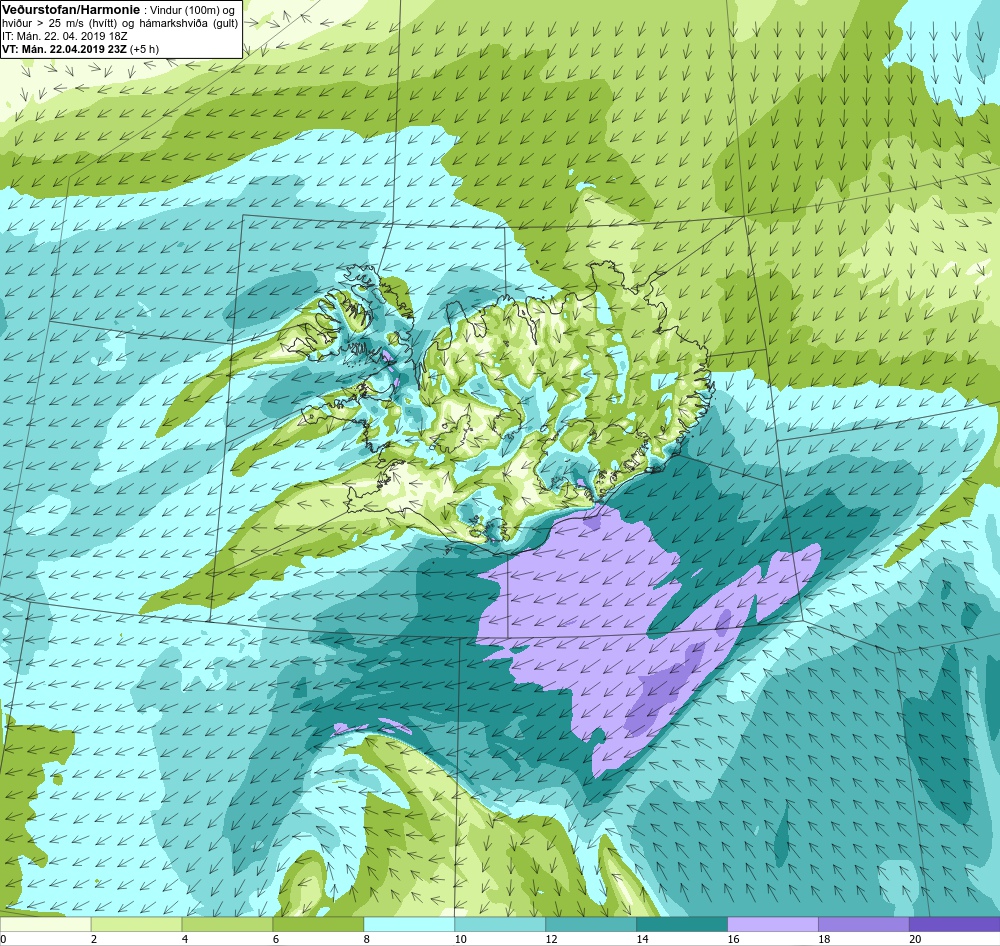
Task: Click the 'VT: Mán. 22.04.2019 23Z' valid time
Action: pyautogui.click(x=65, y=48)
